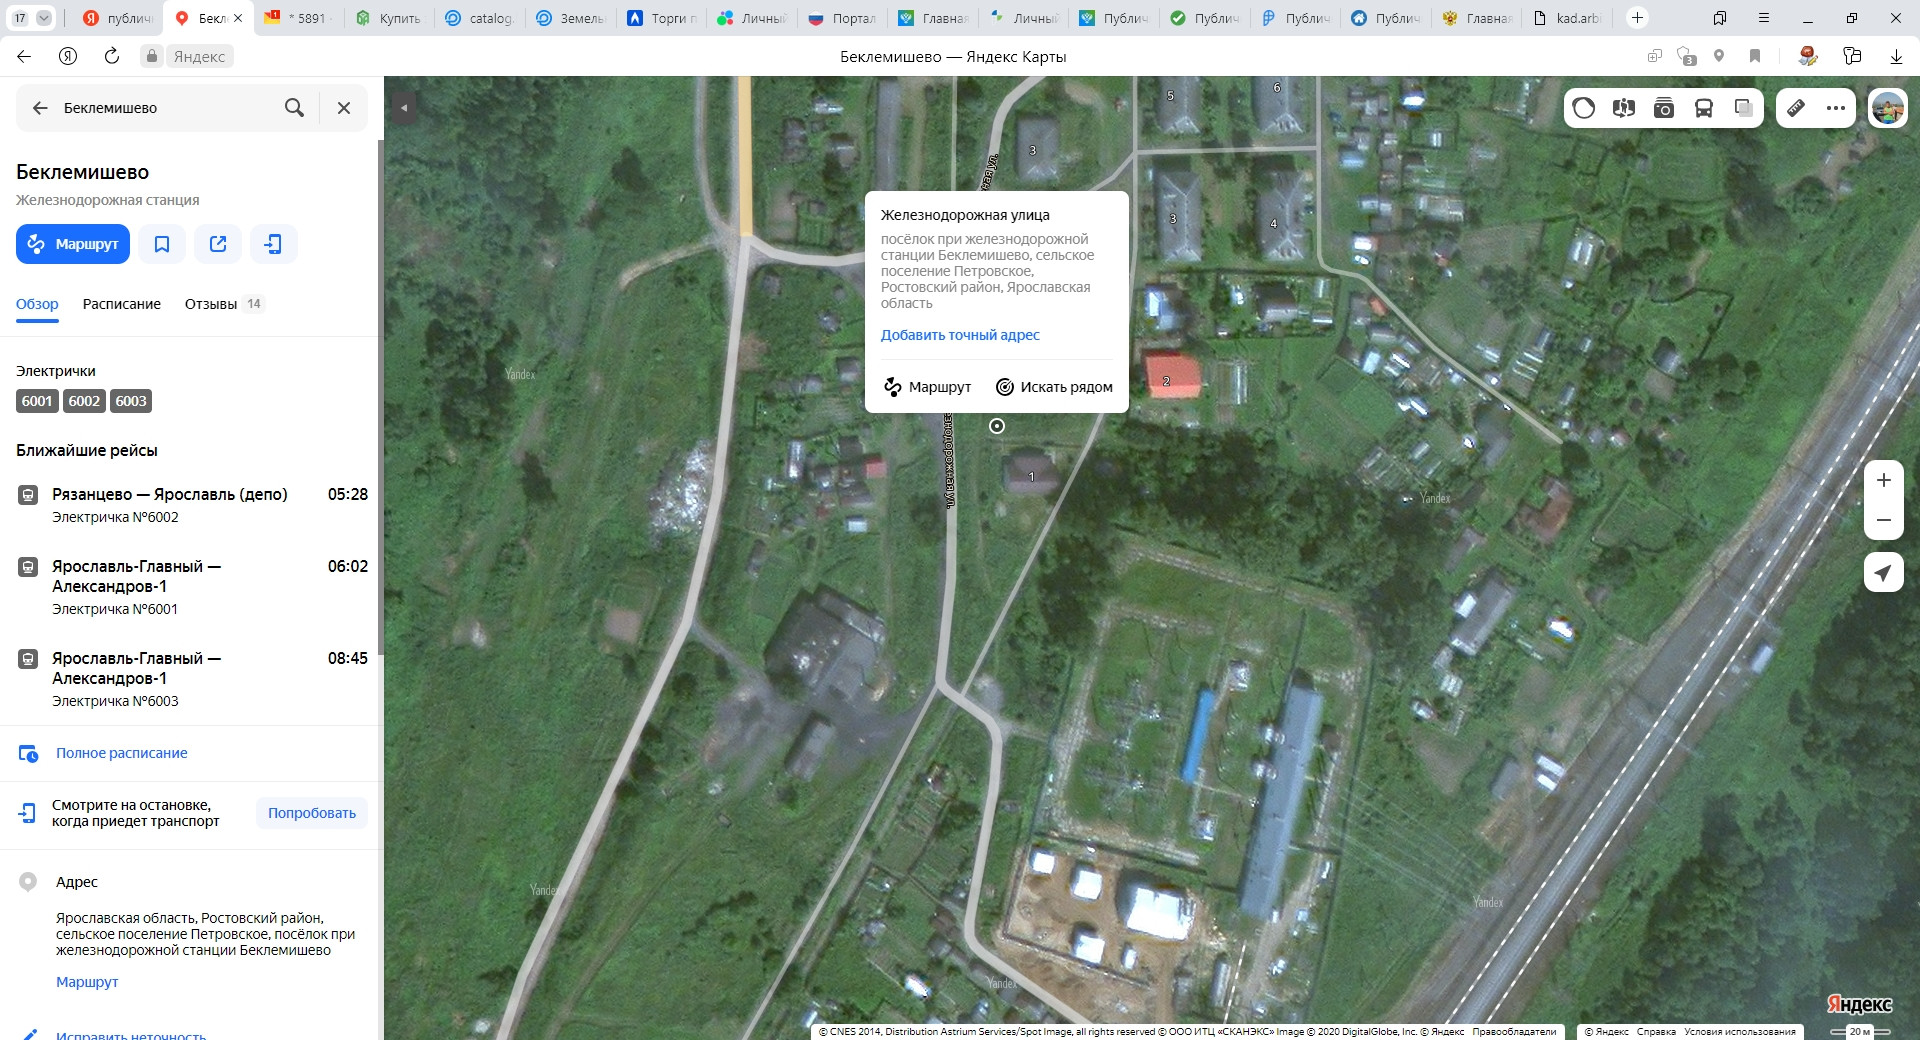Switch to the Купить browser tab
This screenshot has width=1920, height=1040.
[x=388, y=18]
